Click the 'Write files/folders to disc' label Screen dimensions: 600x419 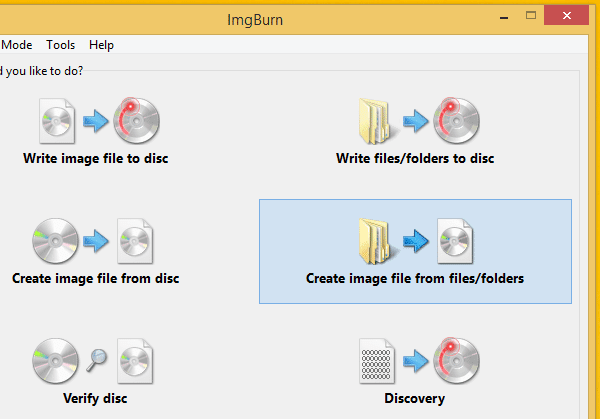pyautogui.click(x=415, y=158)
